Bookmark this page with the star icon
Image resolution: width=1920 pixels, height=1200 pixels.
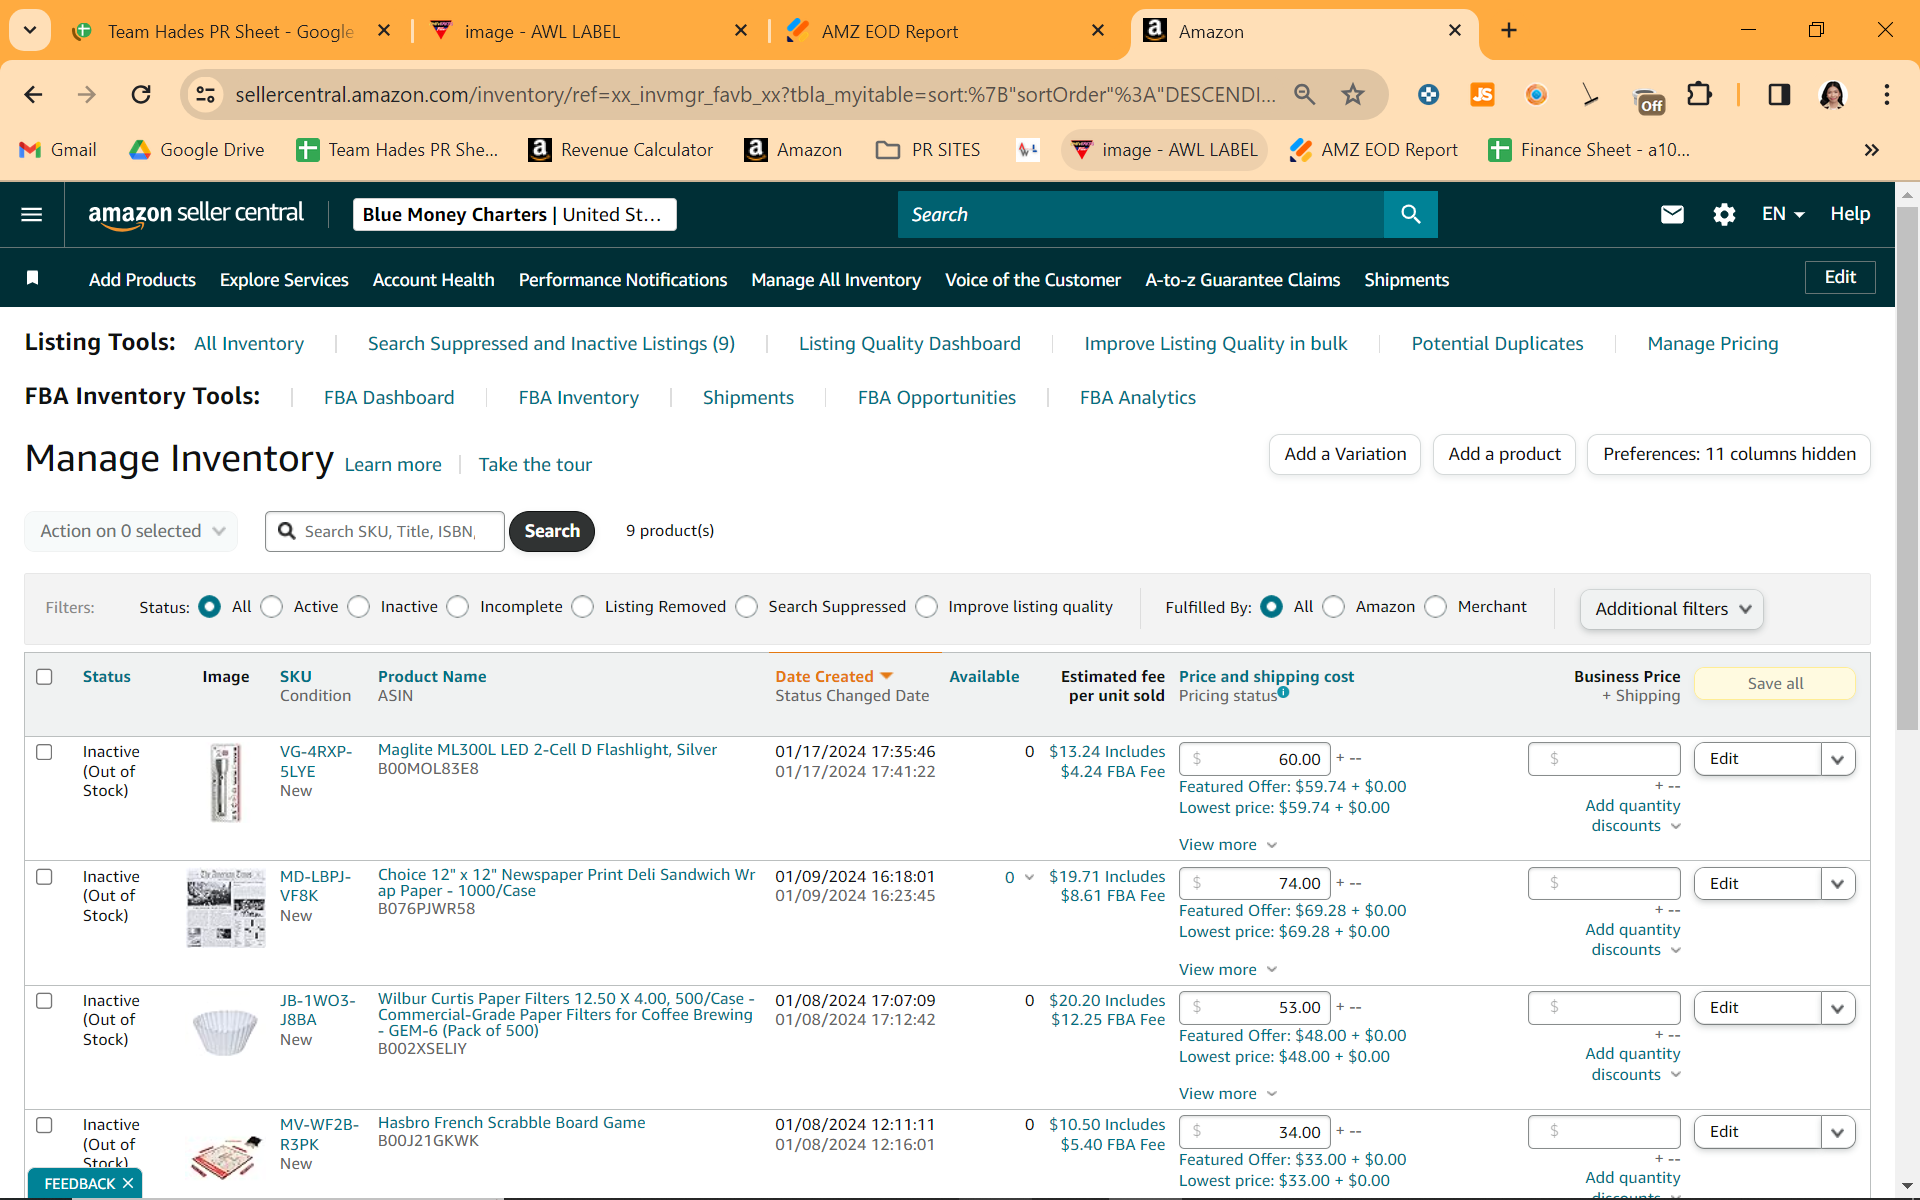[1353, 94]
